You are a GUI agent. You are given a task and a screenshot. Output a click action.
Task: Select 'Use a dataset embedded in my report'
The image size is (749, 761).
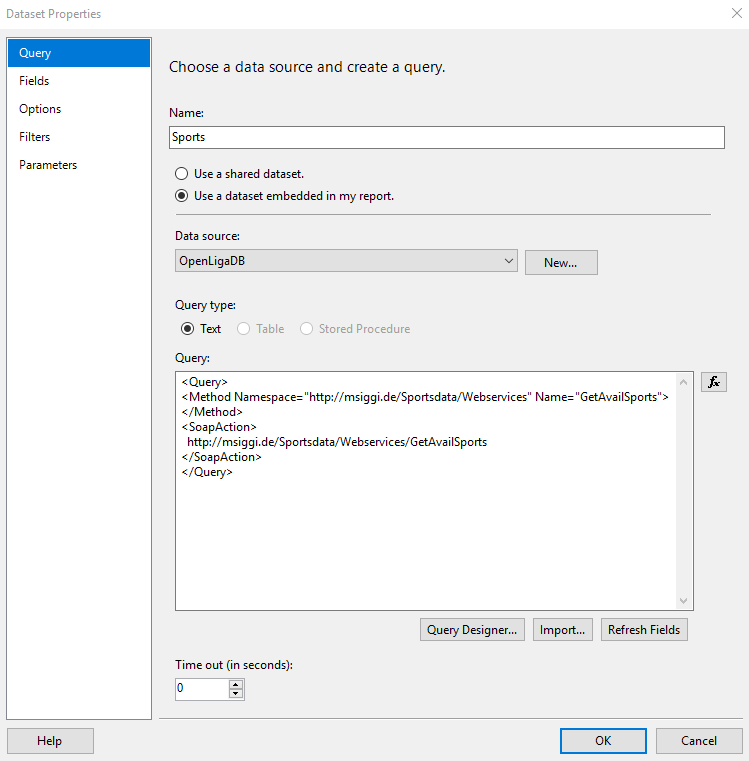pos(182,196)
